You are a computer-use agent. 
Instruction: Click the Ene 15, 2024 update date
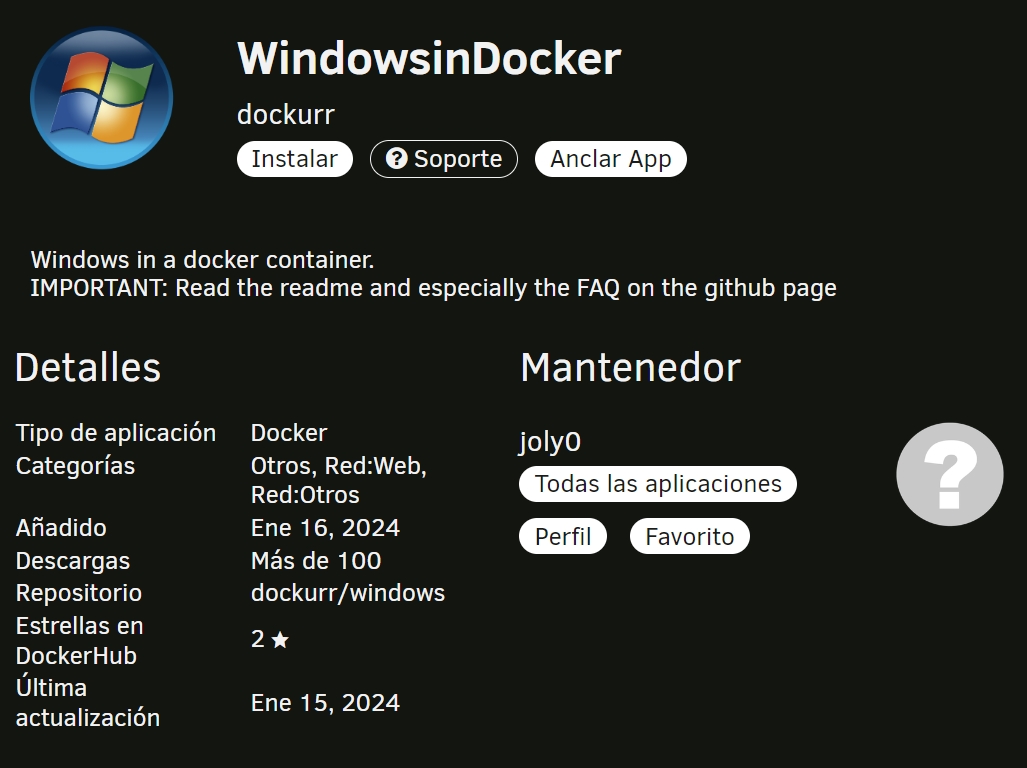[326, 703]
